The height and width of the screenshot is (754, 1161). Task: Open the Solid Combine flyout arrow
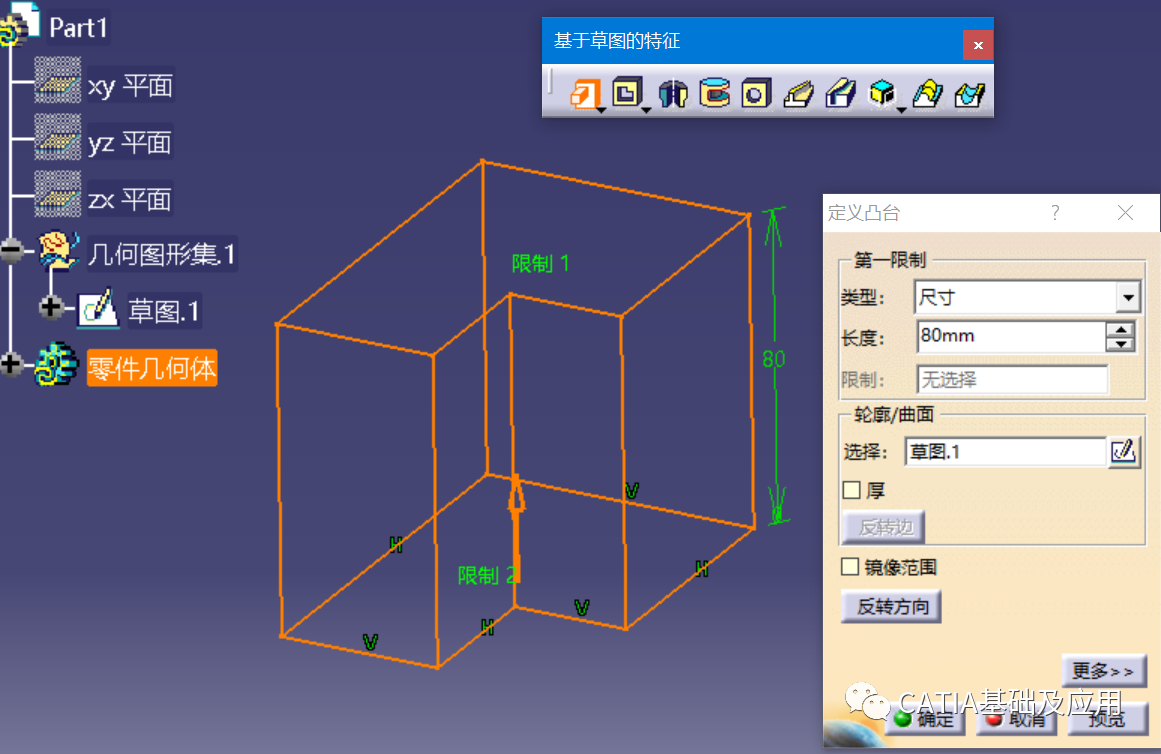pos(901,110)
